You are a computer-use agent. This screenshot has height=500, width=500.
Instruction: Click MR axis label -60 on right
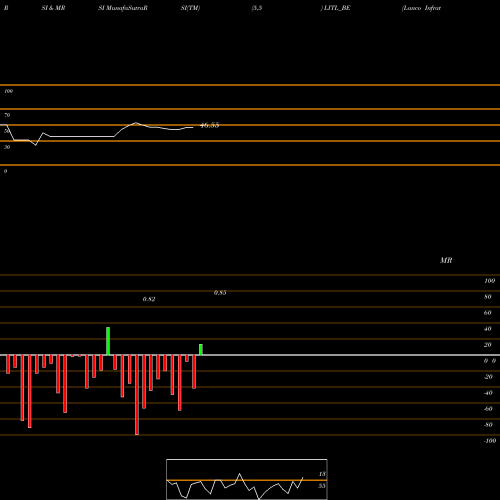pos(488,409)
